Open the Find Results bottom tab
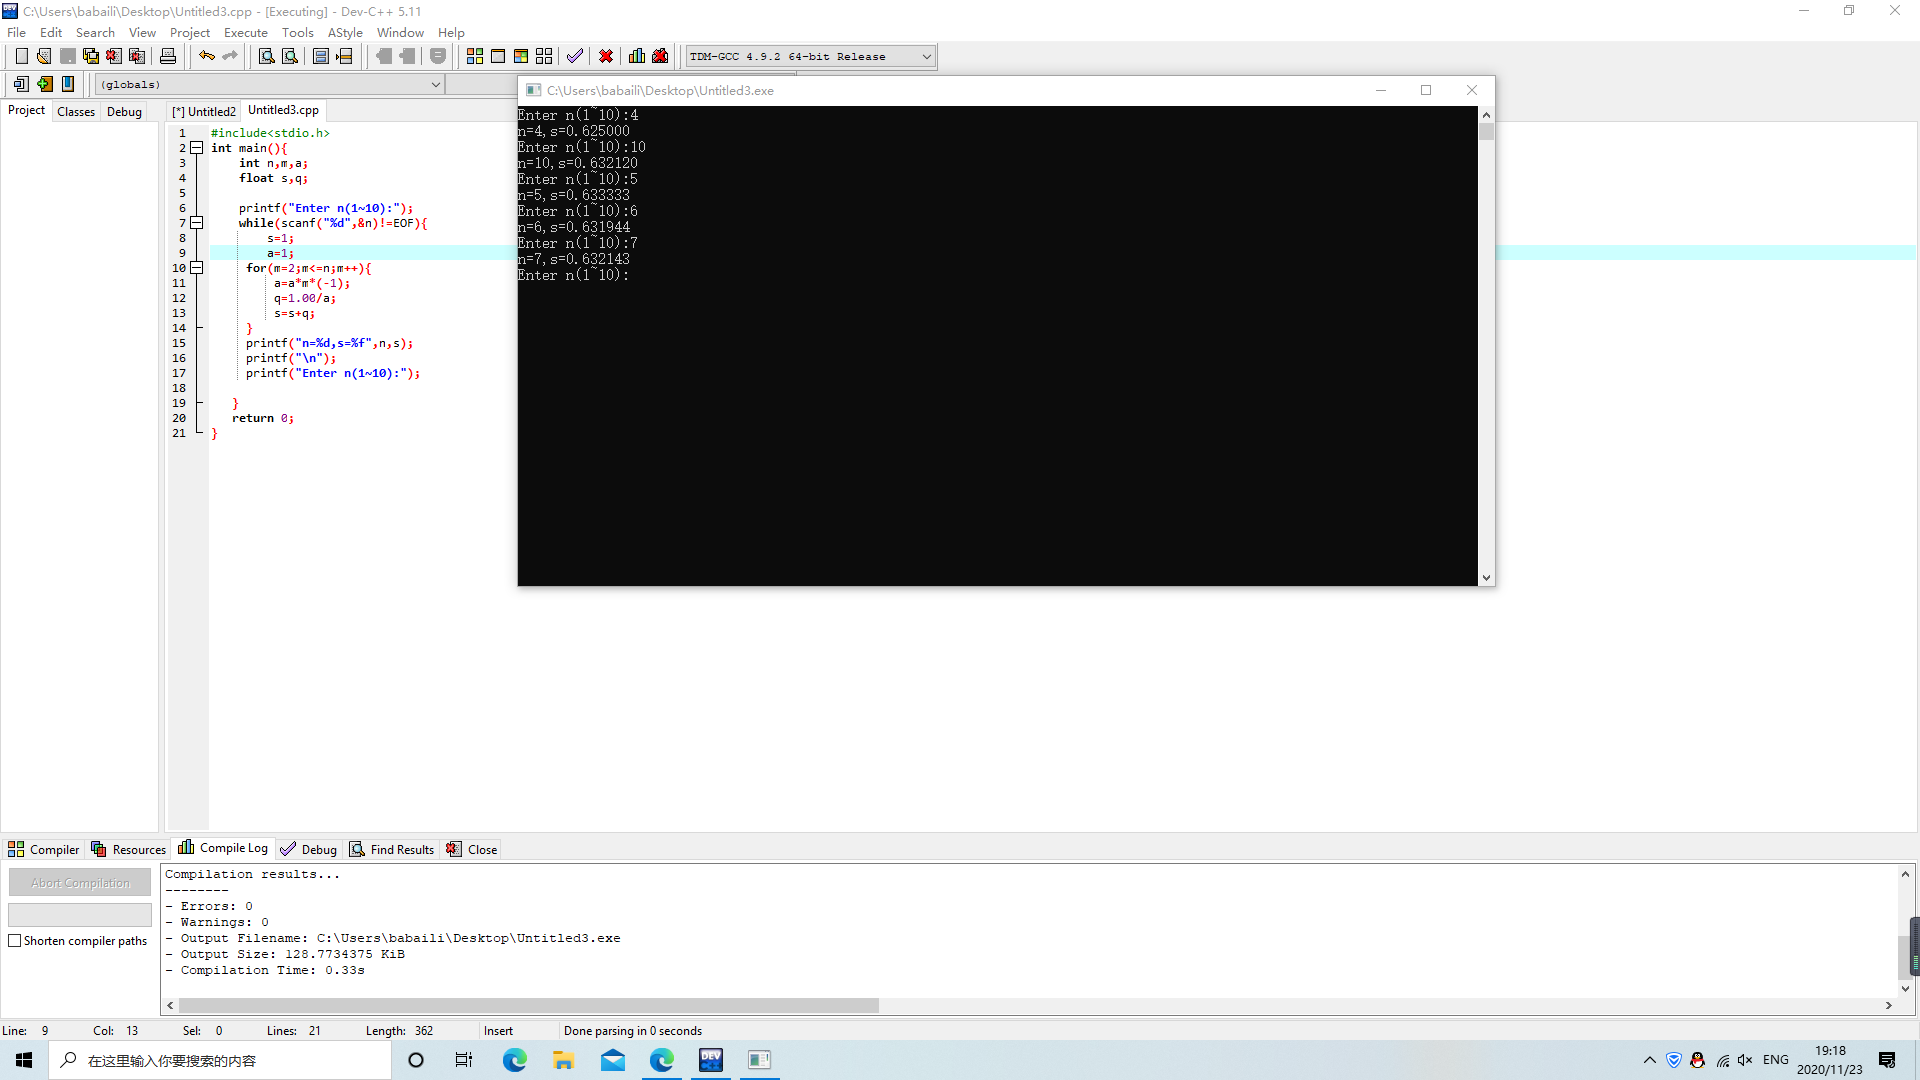The height and width of the screenshot is (1080, 1920). [x=392, y=849]
